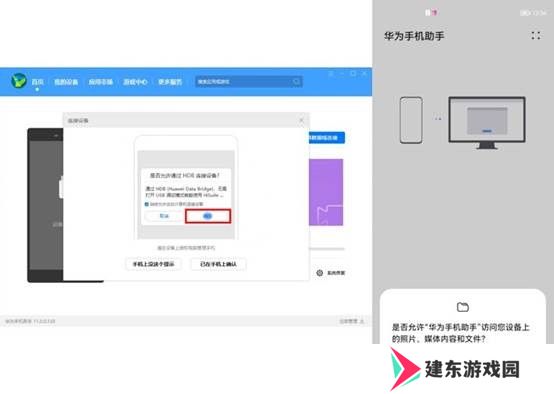The image size is (554, 394).
Task: Open the gear settings icon near 系统恢复
Action: 320,272
